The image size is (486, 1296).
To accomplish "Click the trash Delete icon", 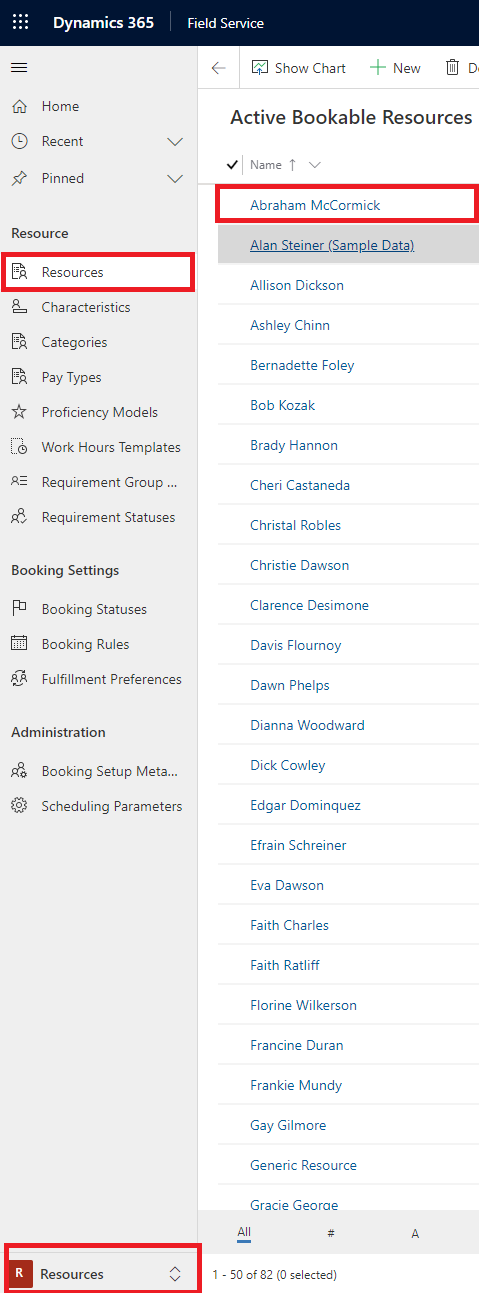I will pos(452,68).
